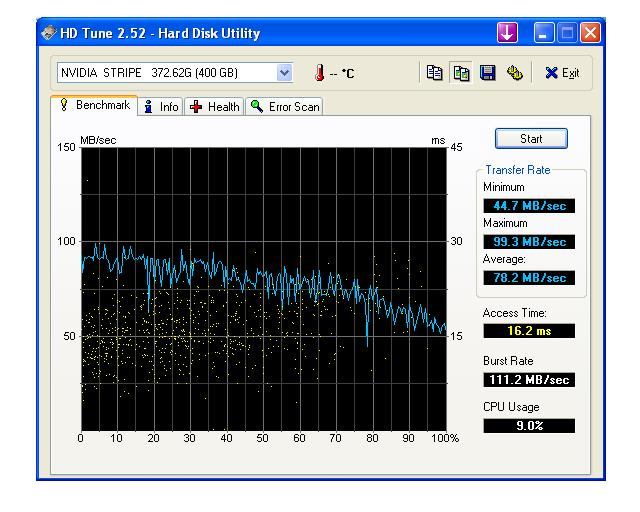Click the Burst Rate value 111.2 MB/sec
The width and height of the screenshot is (640, 512).
pos(529,380)
